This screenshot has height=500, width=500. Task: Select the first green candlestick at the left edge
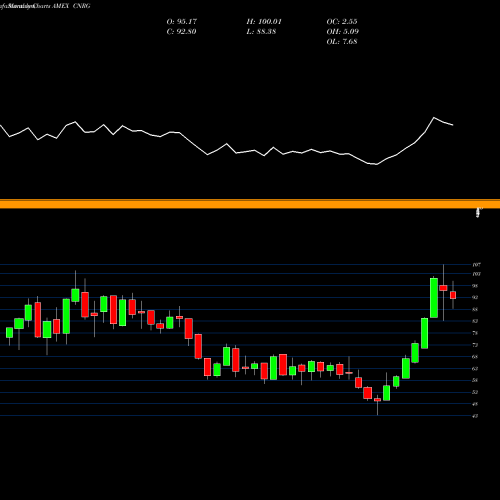(x=9, y=333)
